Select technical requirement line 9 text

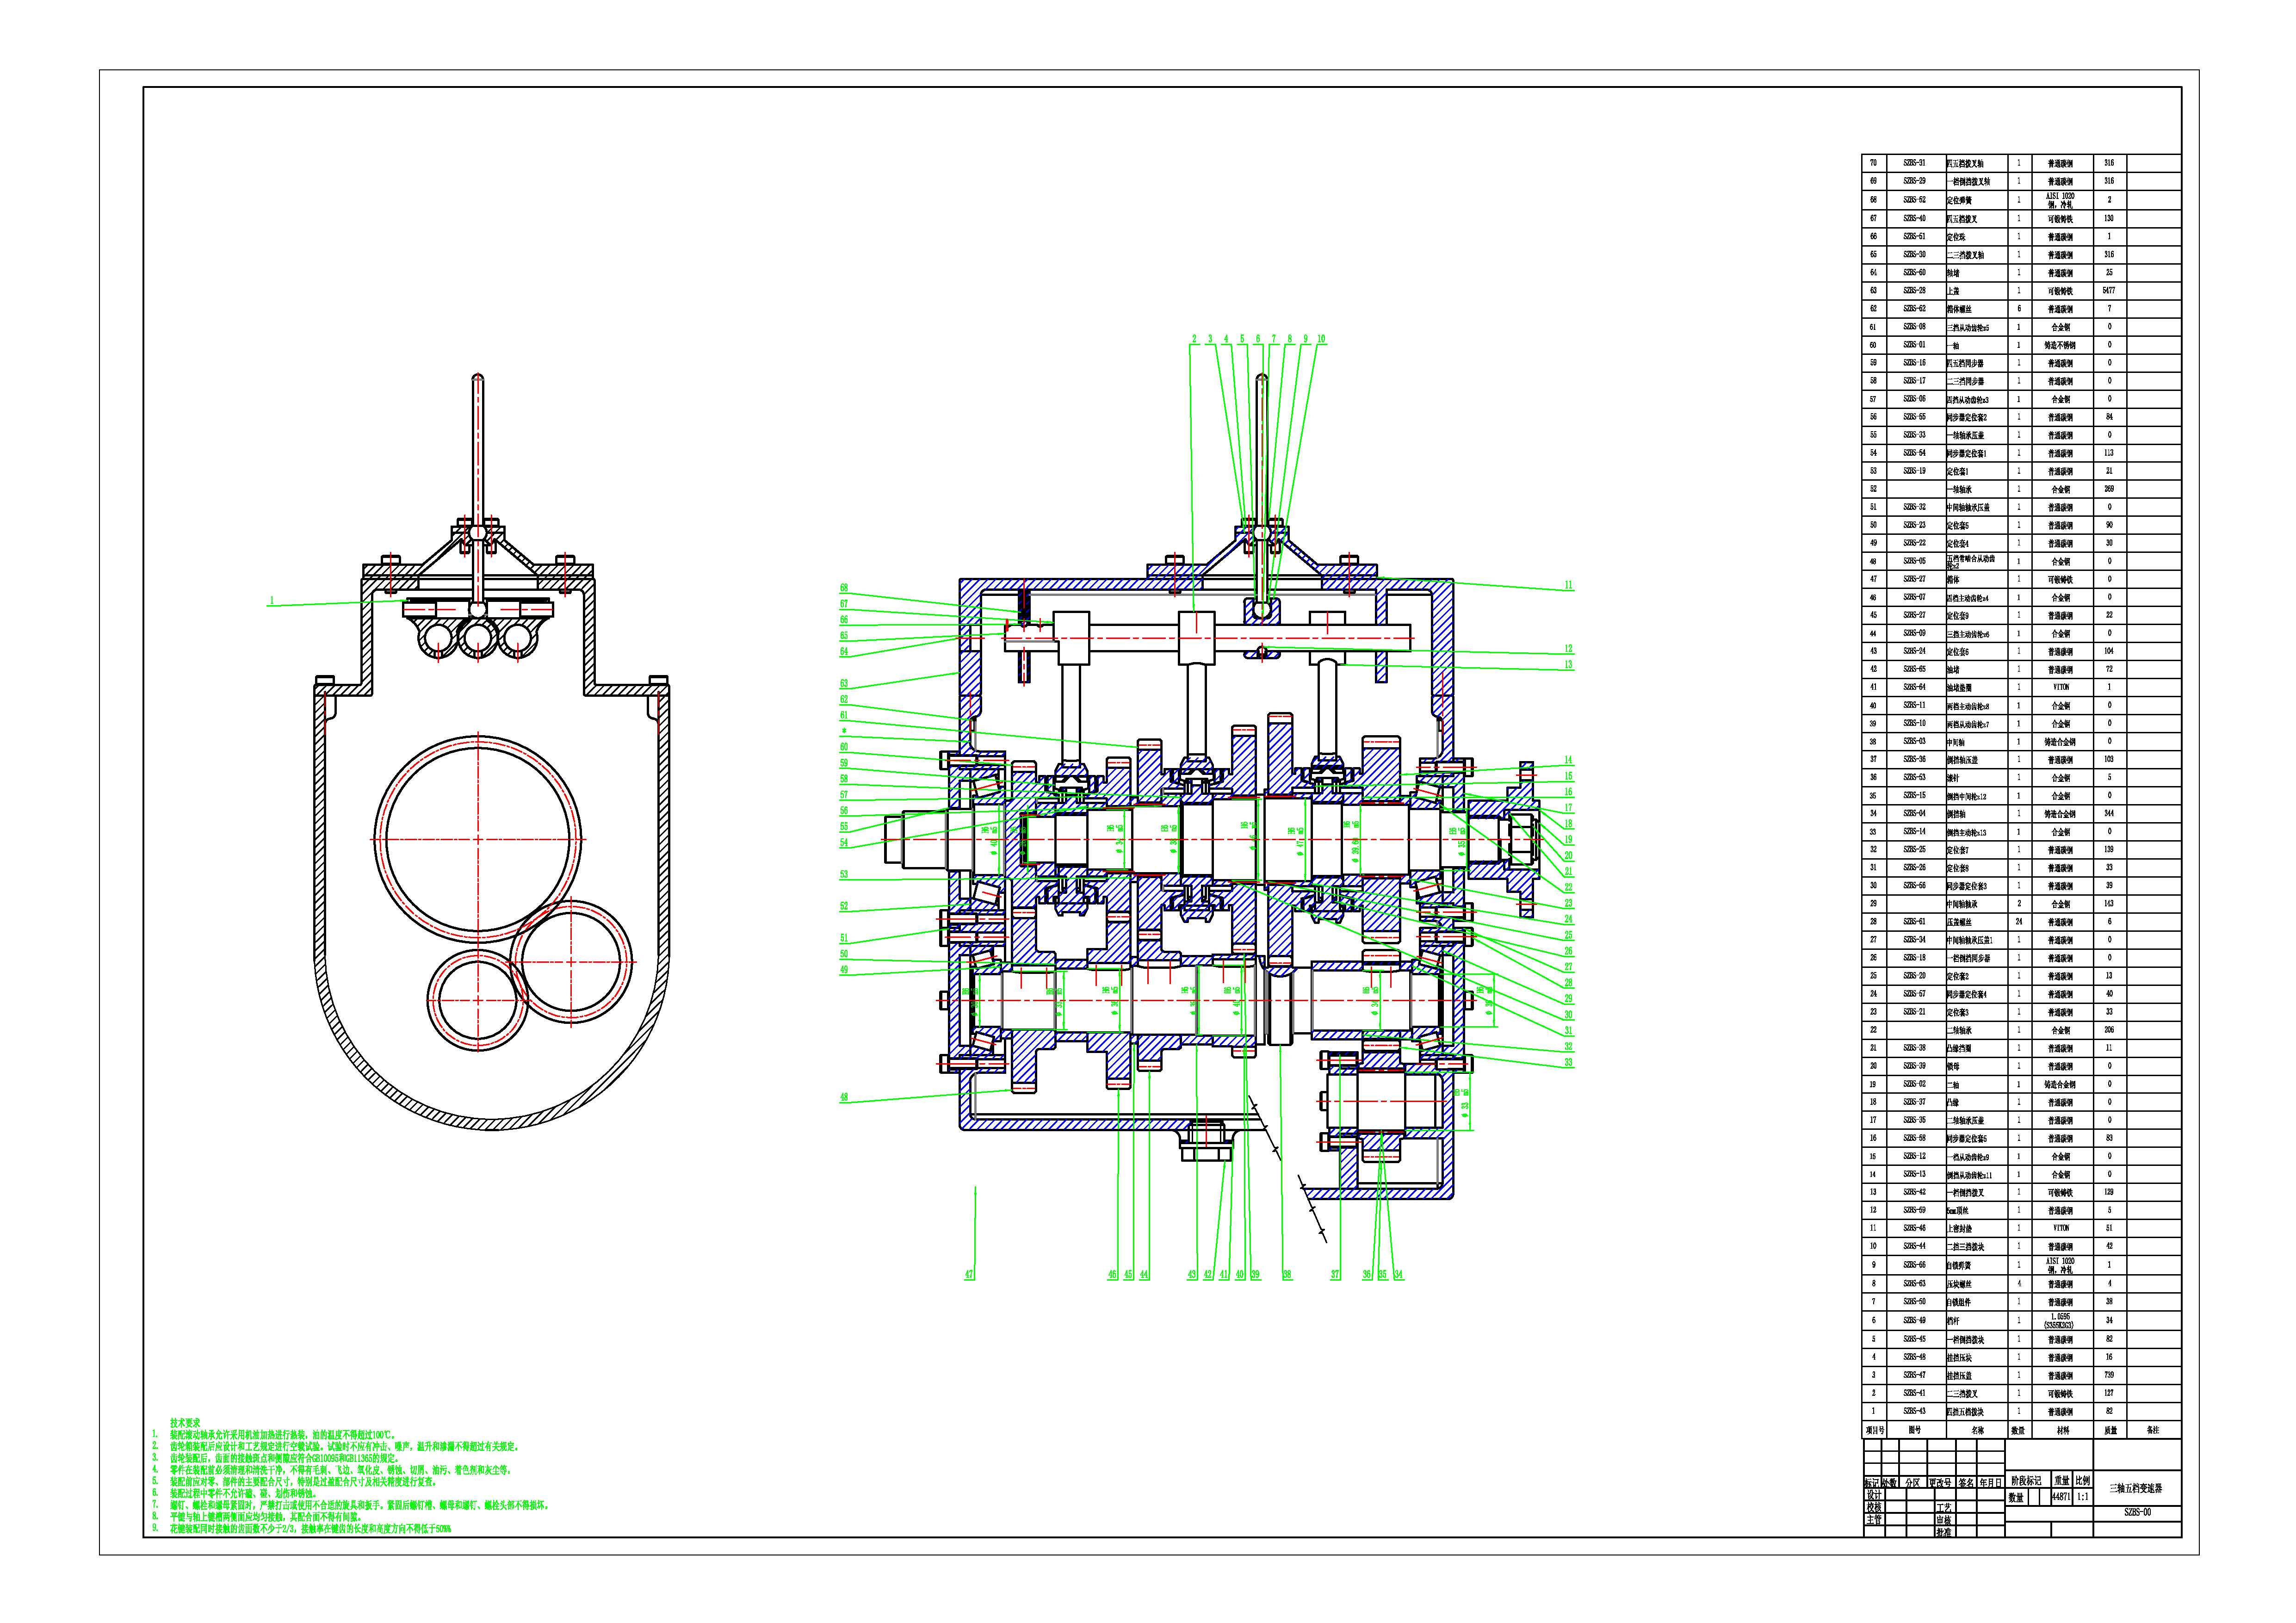(x=310, y=1529)
